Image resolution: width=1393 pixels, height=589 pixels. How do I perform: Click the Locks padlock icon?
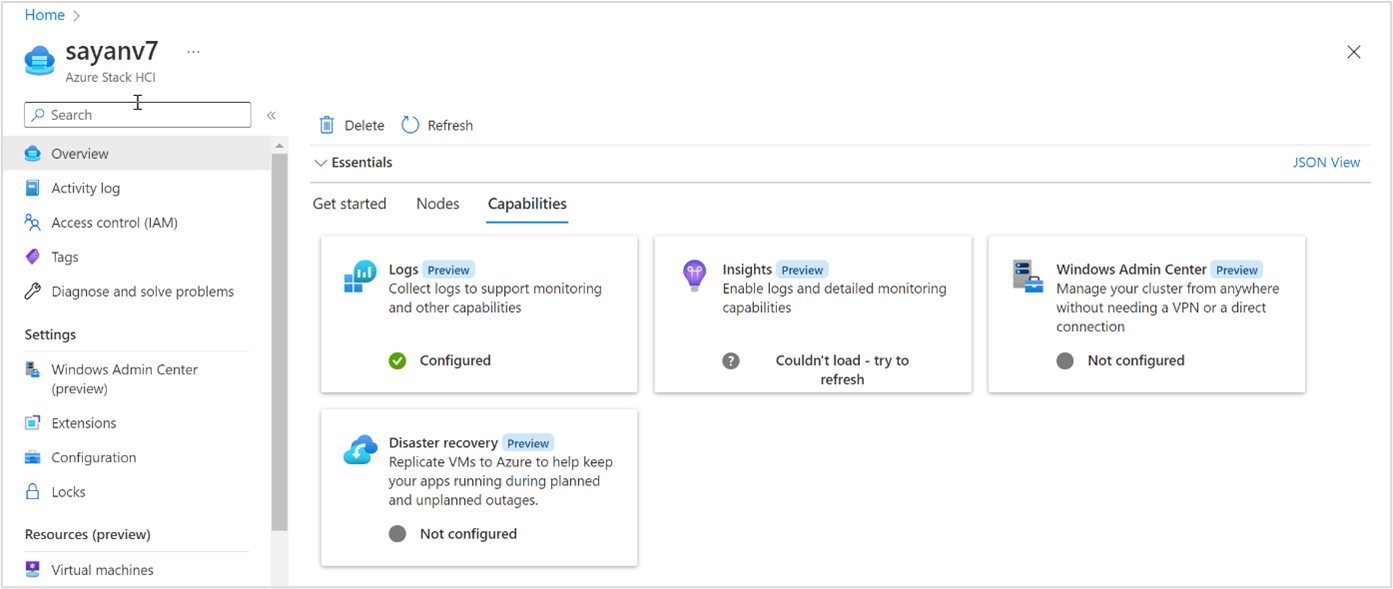33,492
